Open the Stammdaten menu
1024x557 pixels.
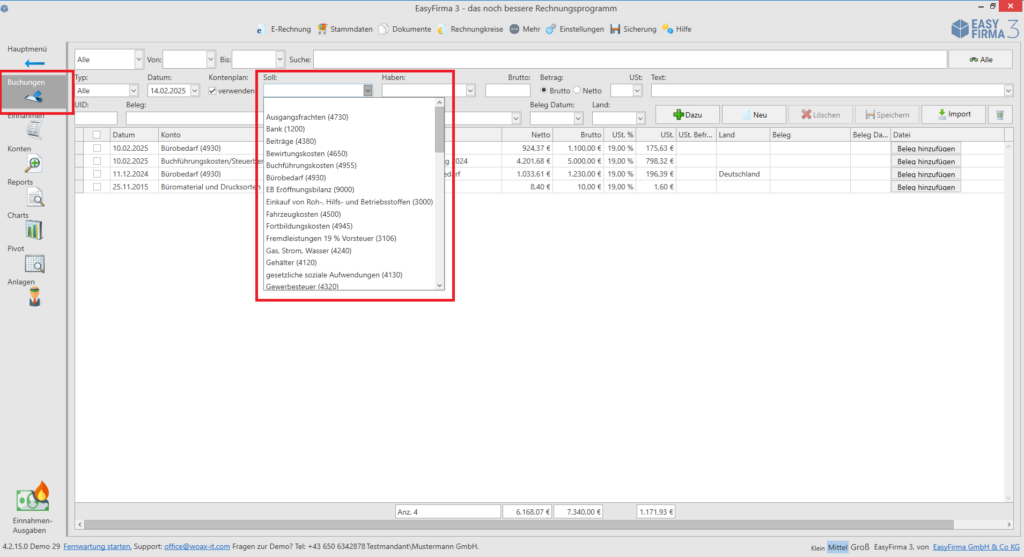[x=345, y=29]
